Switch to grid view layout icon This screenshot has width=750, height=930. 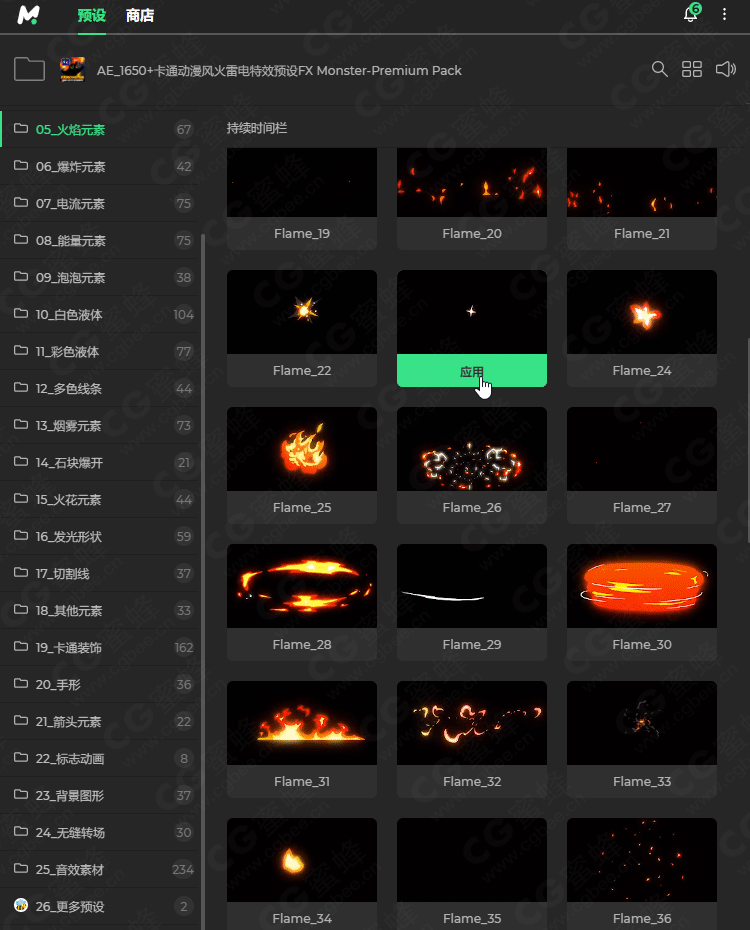[x=691, y=69]
